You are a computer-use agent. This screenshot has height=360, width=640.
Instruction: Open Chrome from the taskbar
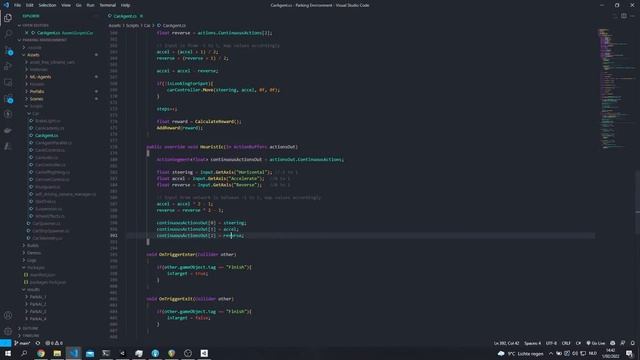click(x=41, y=353)
